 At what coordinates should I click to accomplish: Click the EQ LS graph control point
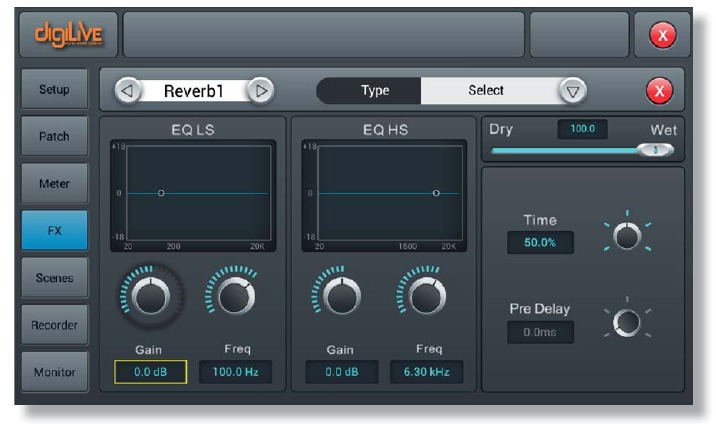161,193
